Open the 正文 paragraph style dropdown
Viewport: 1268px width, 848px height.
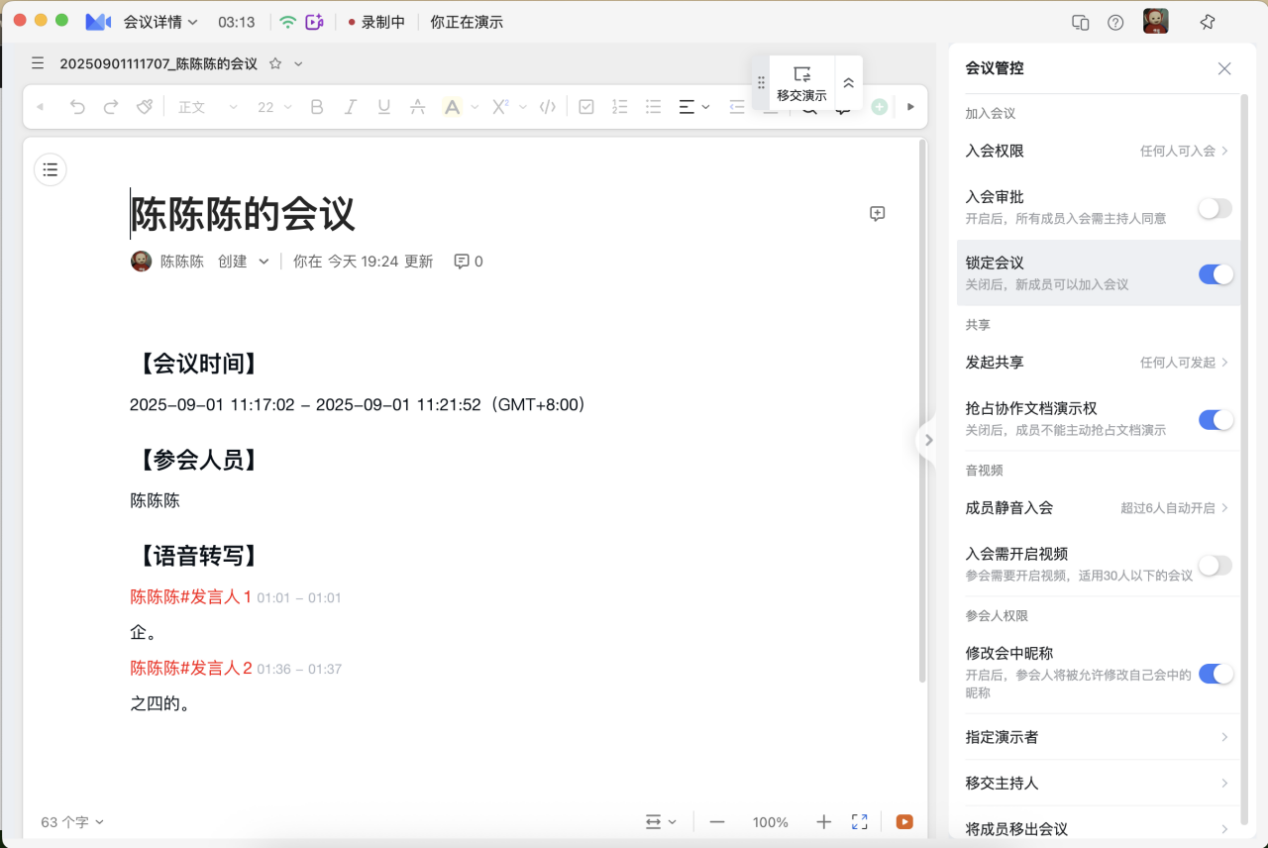click(208, 107)
